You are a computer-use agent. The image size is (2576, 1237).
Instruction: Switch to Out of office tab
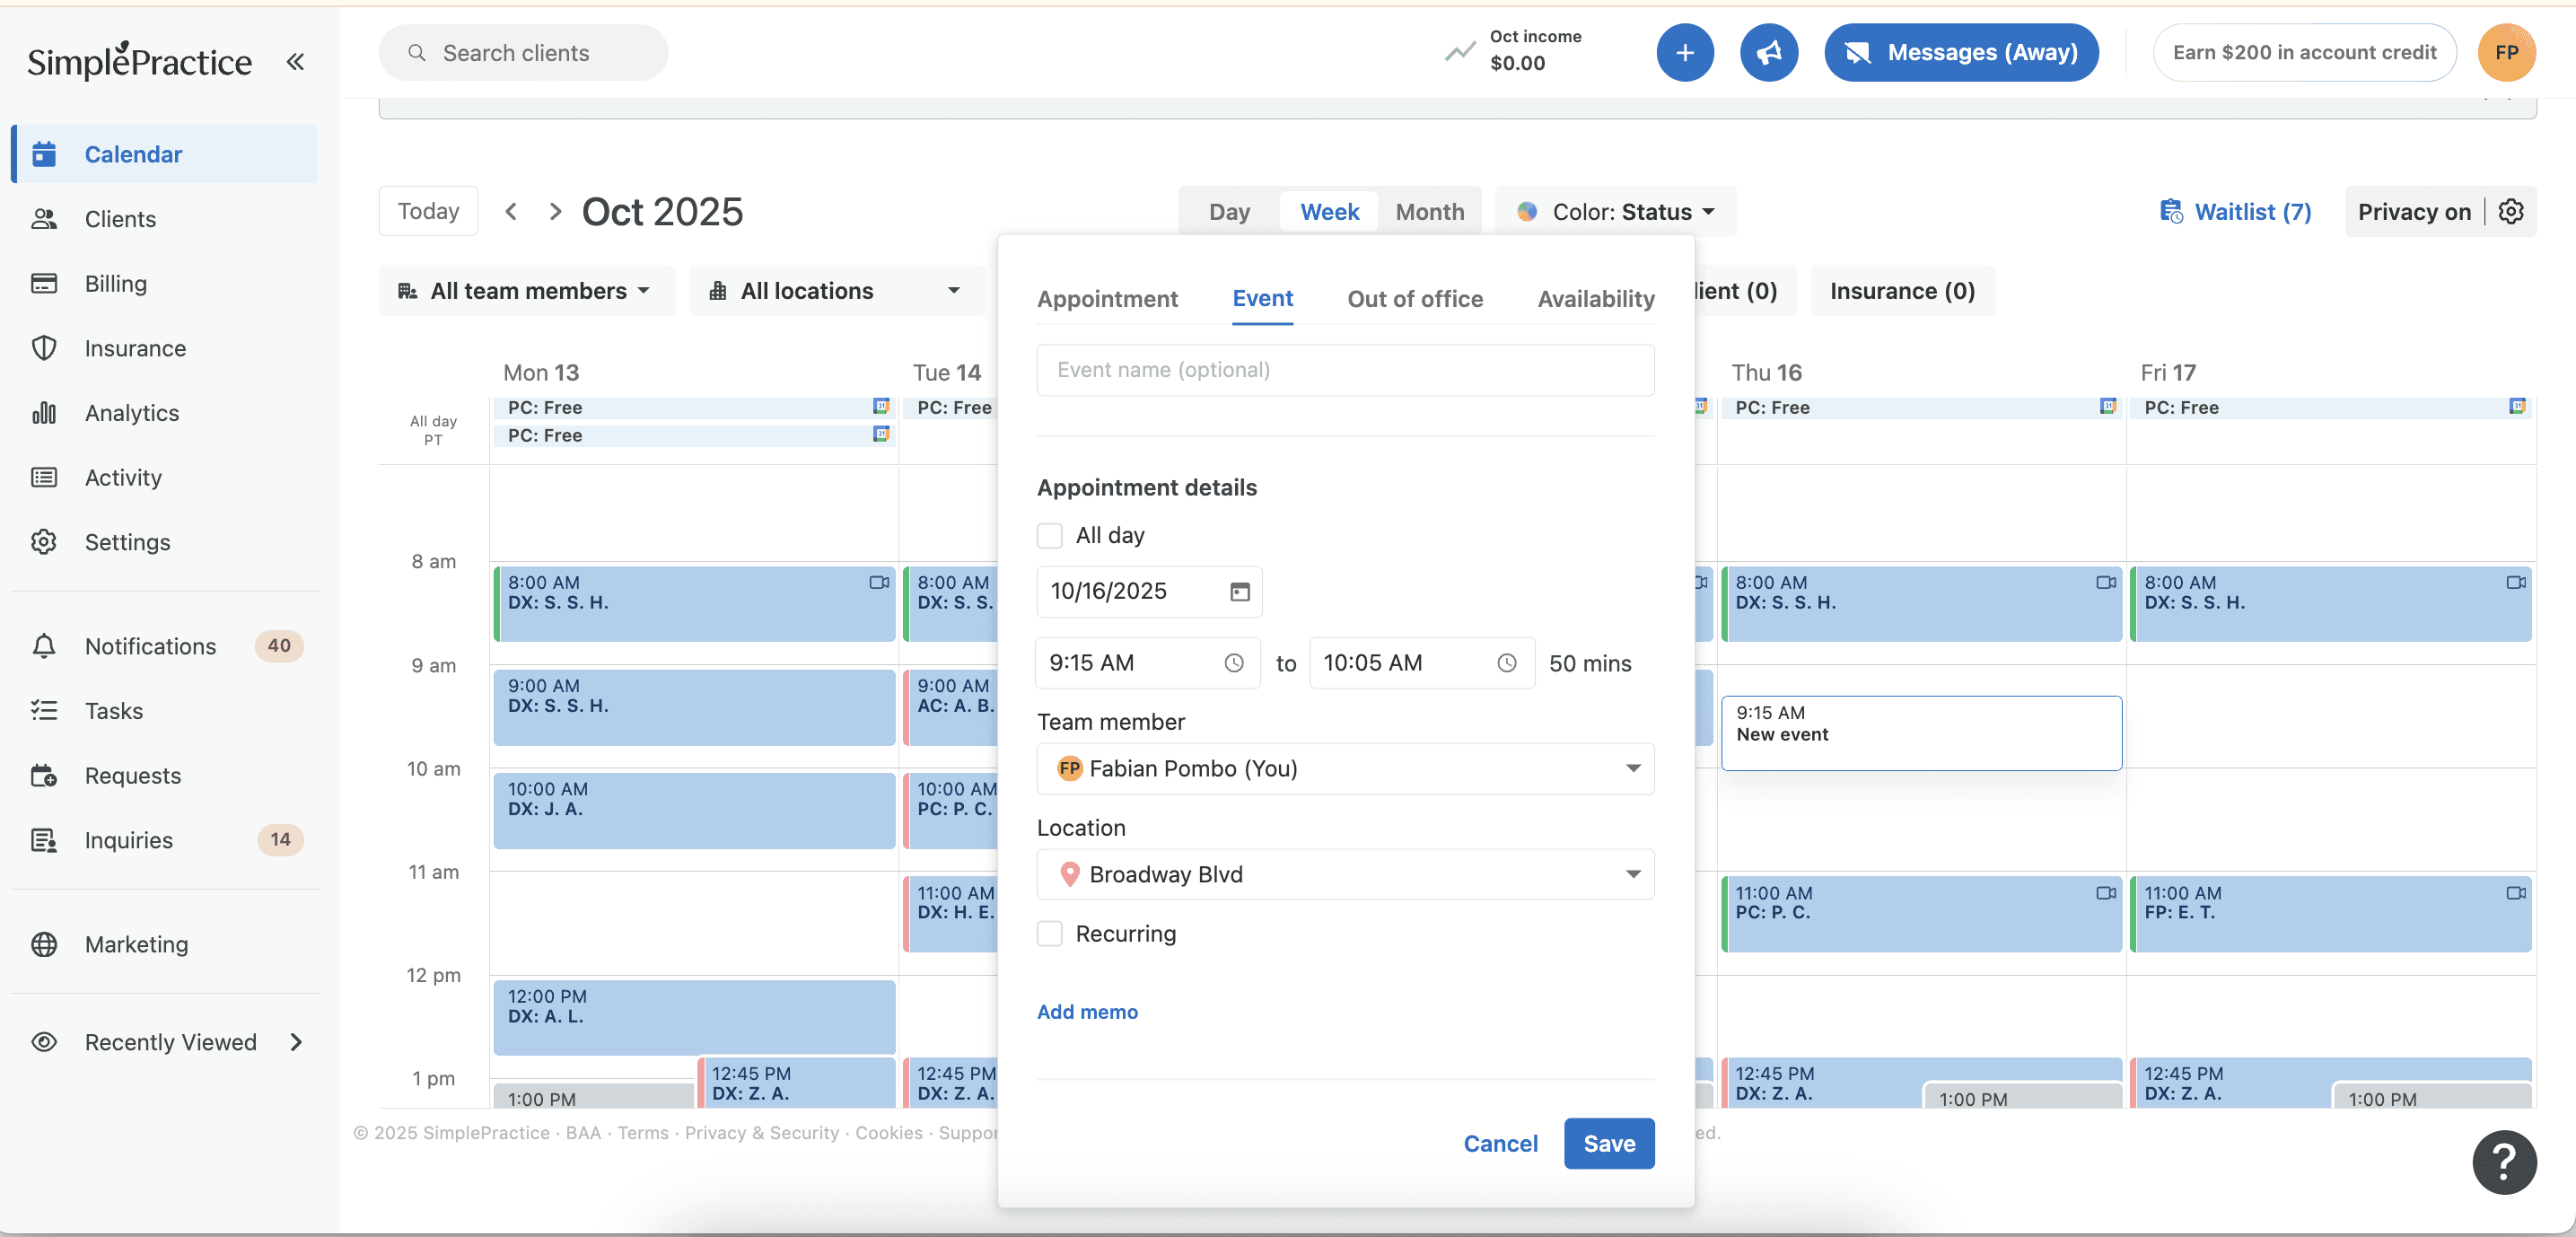point(1414,299)
